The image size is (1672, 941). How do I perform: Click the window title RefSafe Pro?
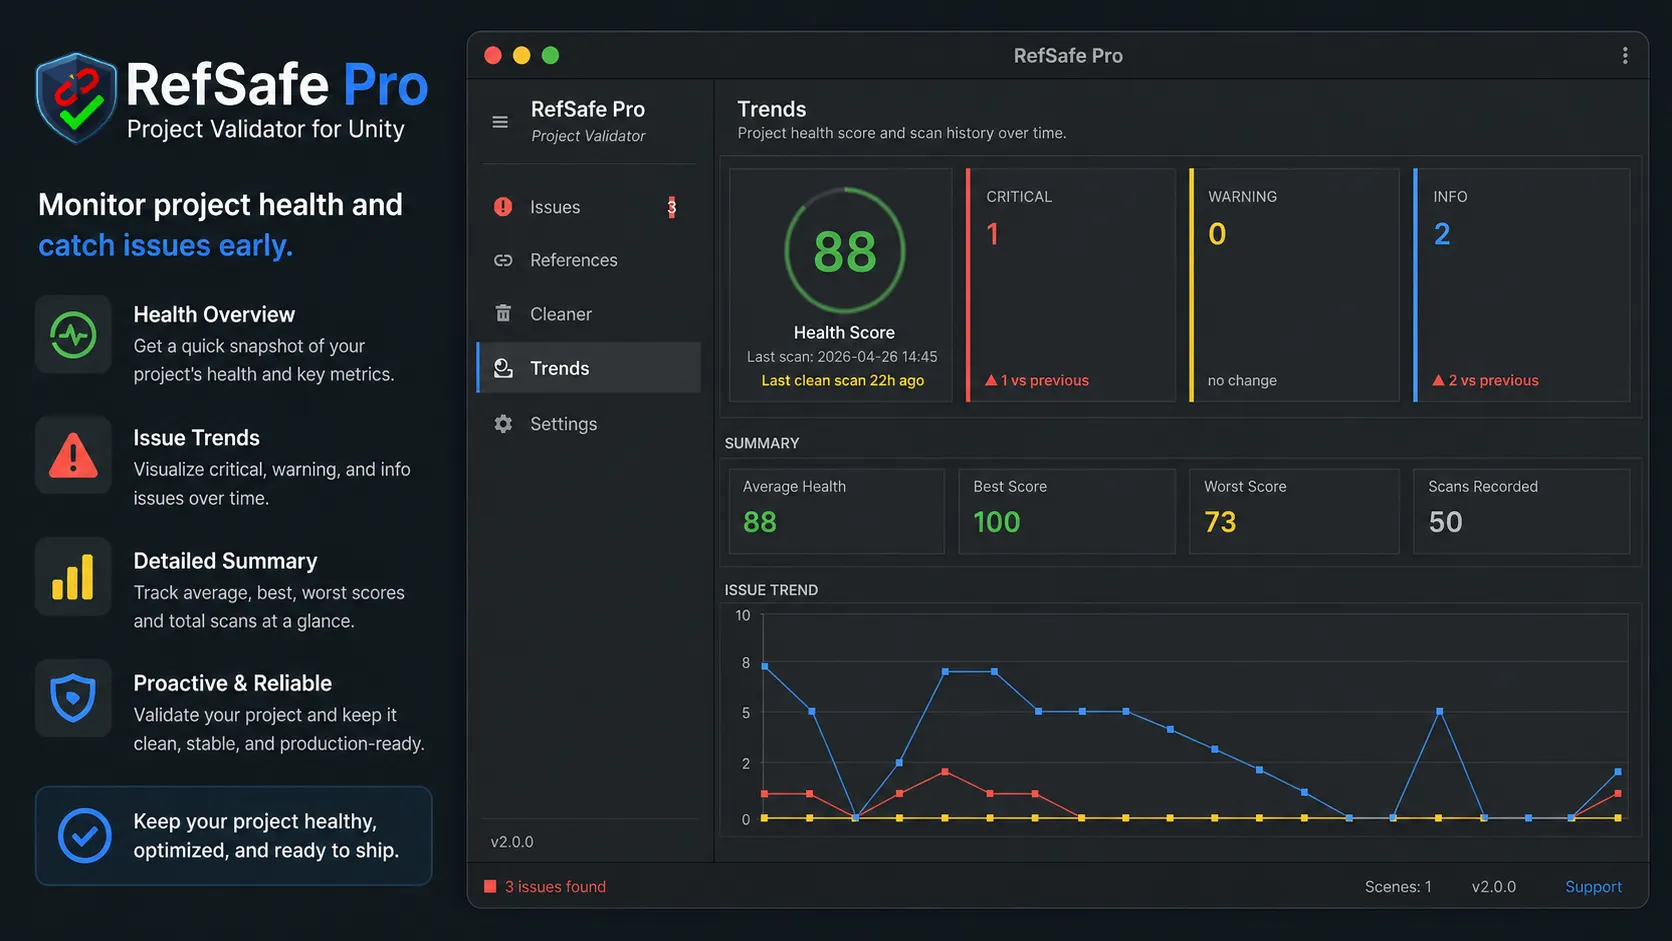click(1068, 56)
